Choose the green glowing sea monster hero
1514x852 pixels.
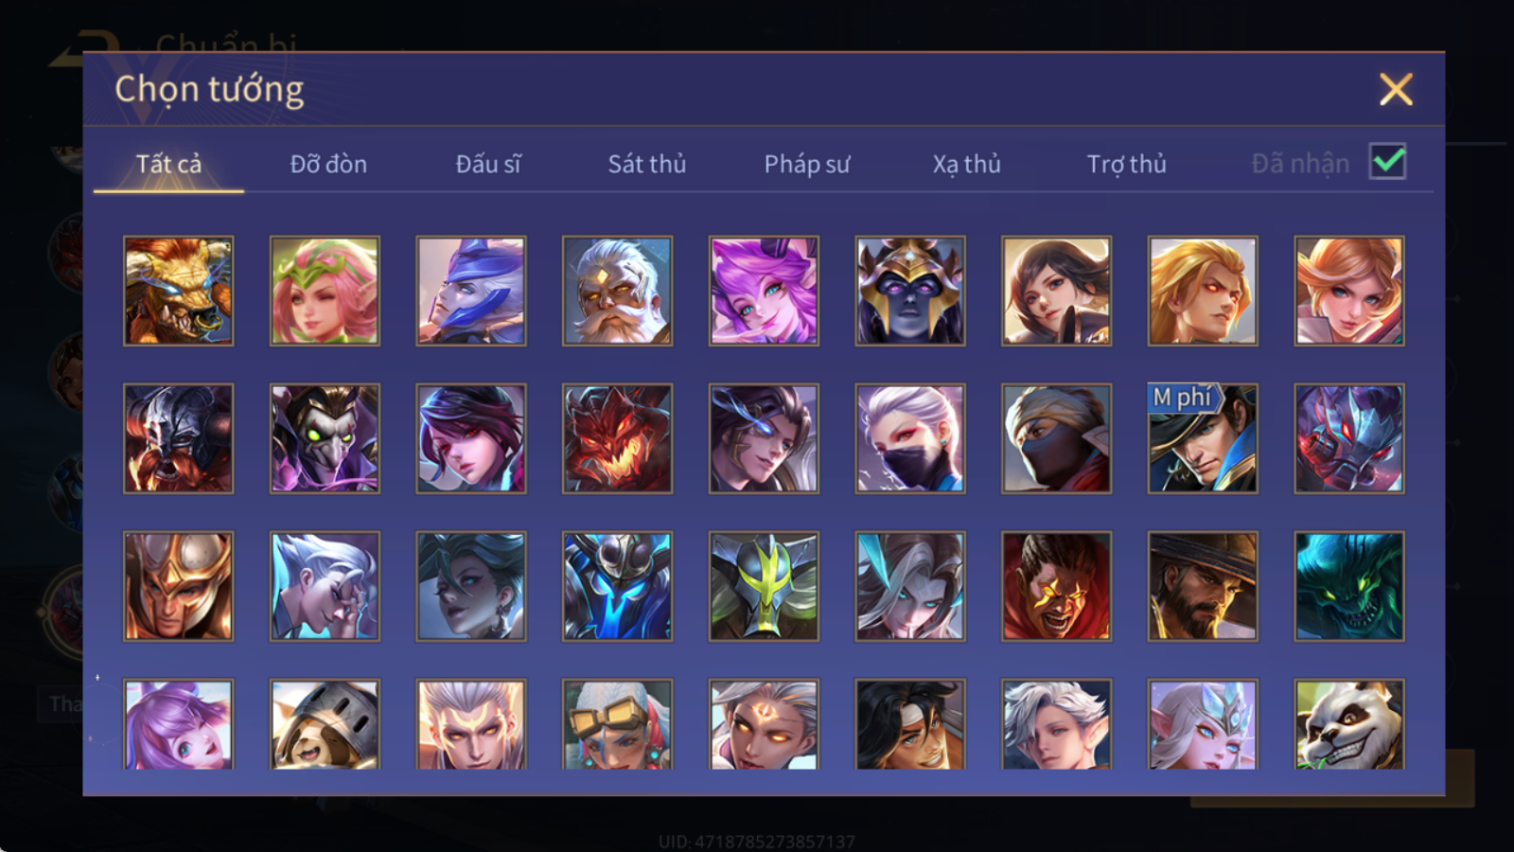1349,586
